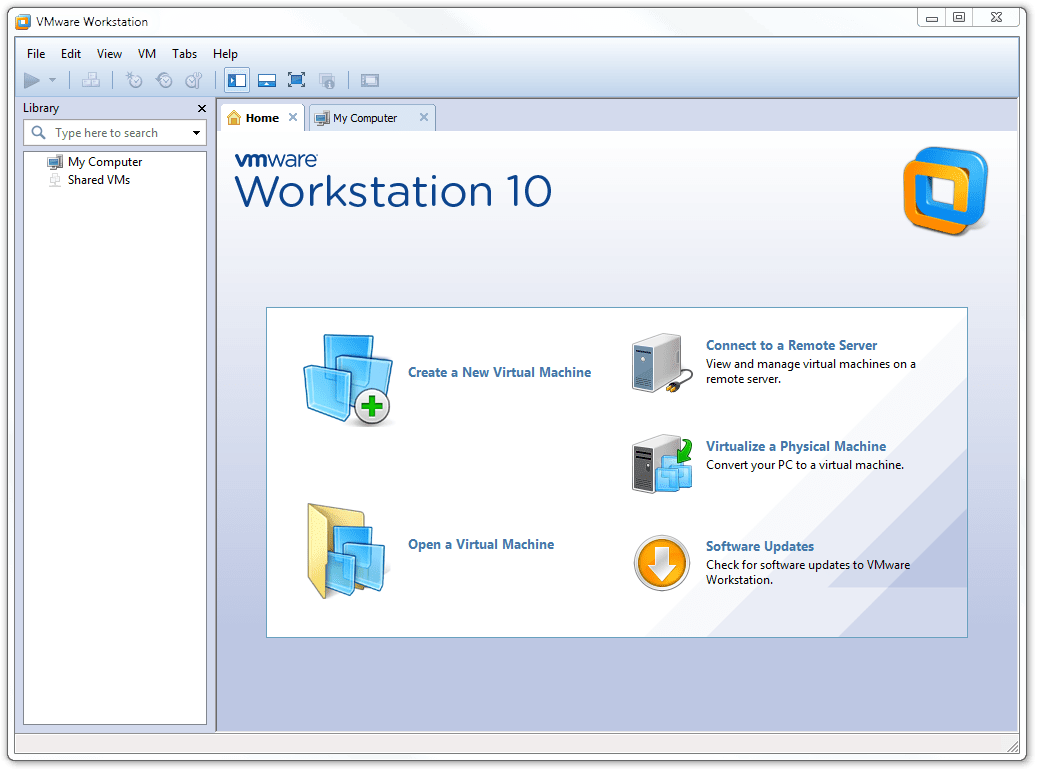Open the power options dropdown arrow

(52, 81)
